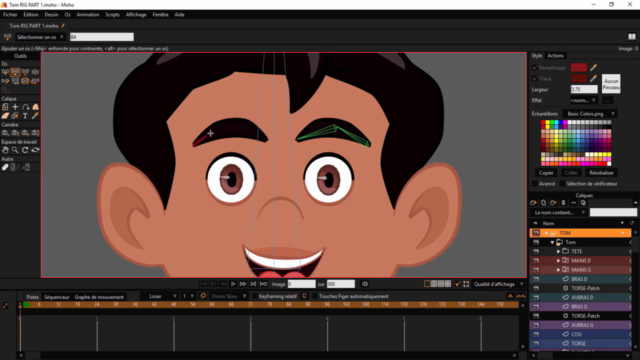
Task: Switch to Séquenceur timeline tab
Action: click(56, 297)
